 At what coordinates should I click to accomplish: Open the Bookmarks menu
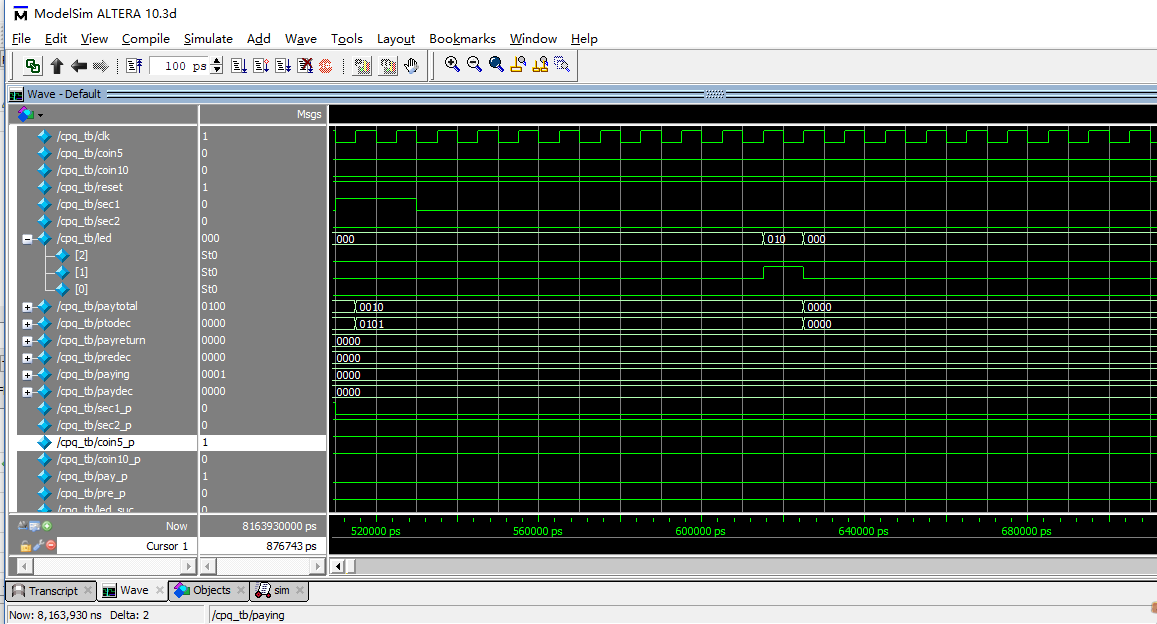coord(462,39)
